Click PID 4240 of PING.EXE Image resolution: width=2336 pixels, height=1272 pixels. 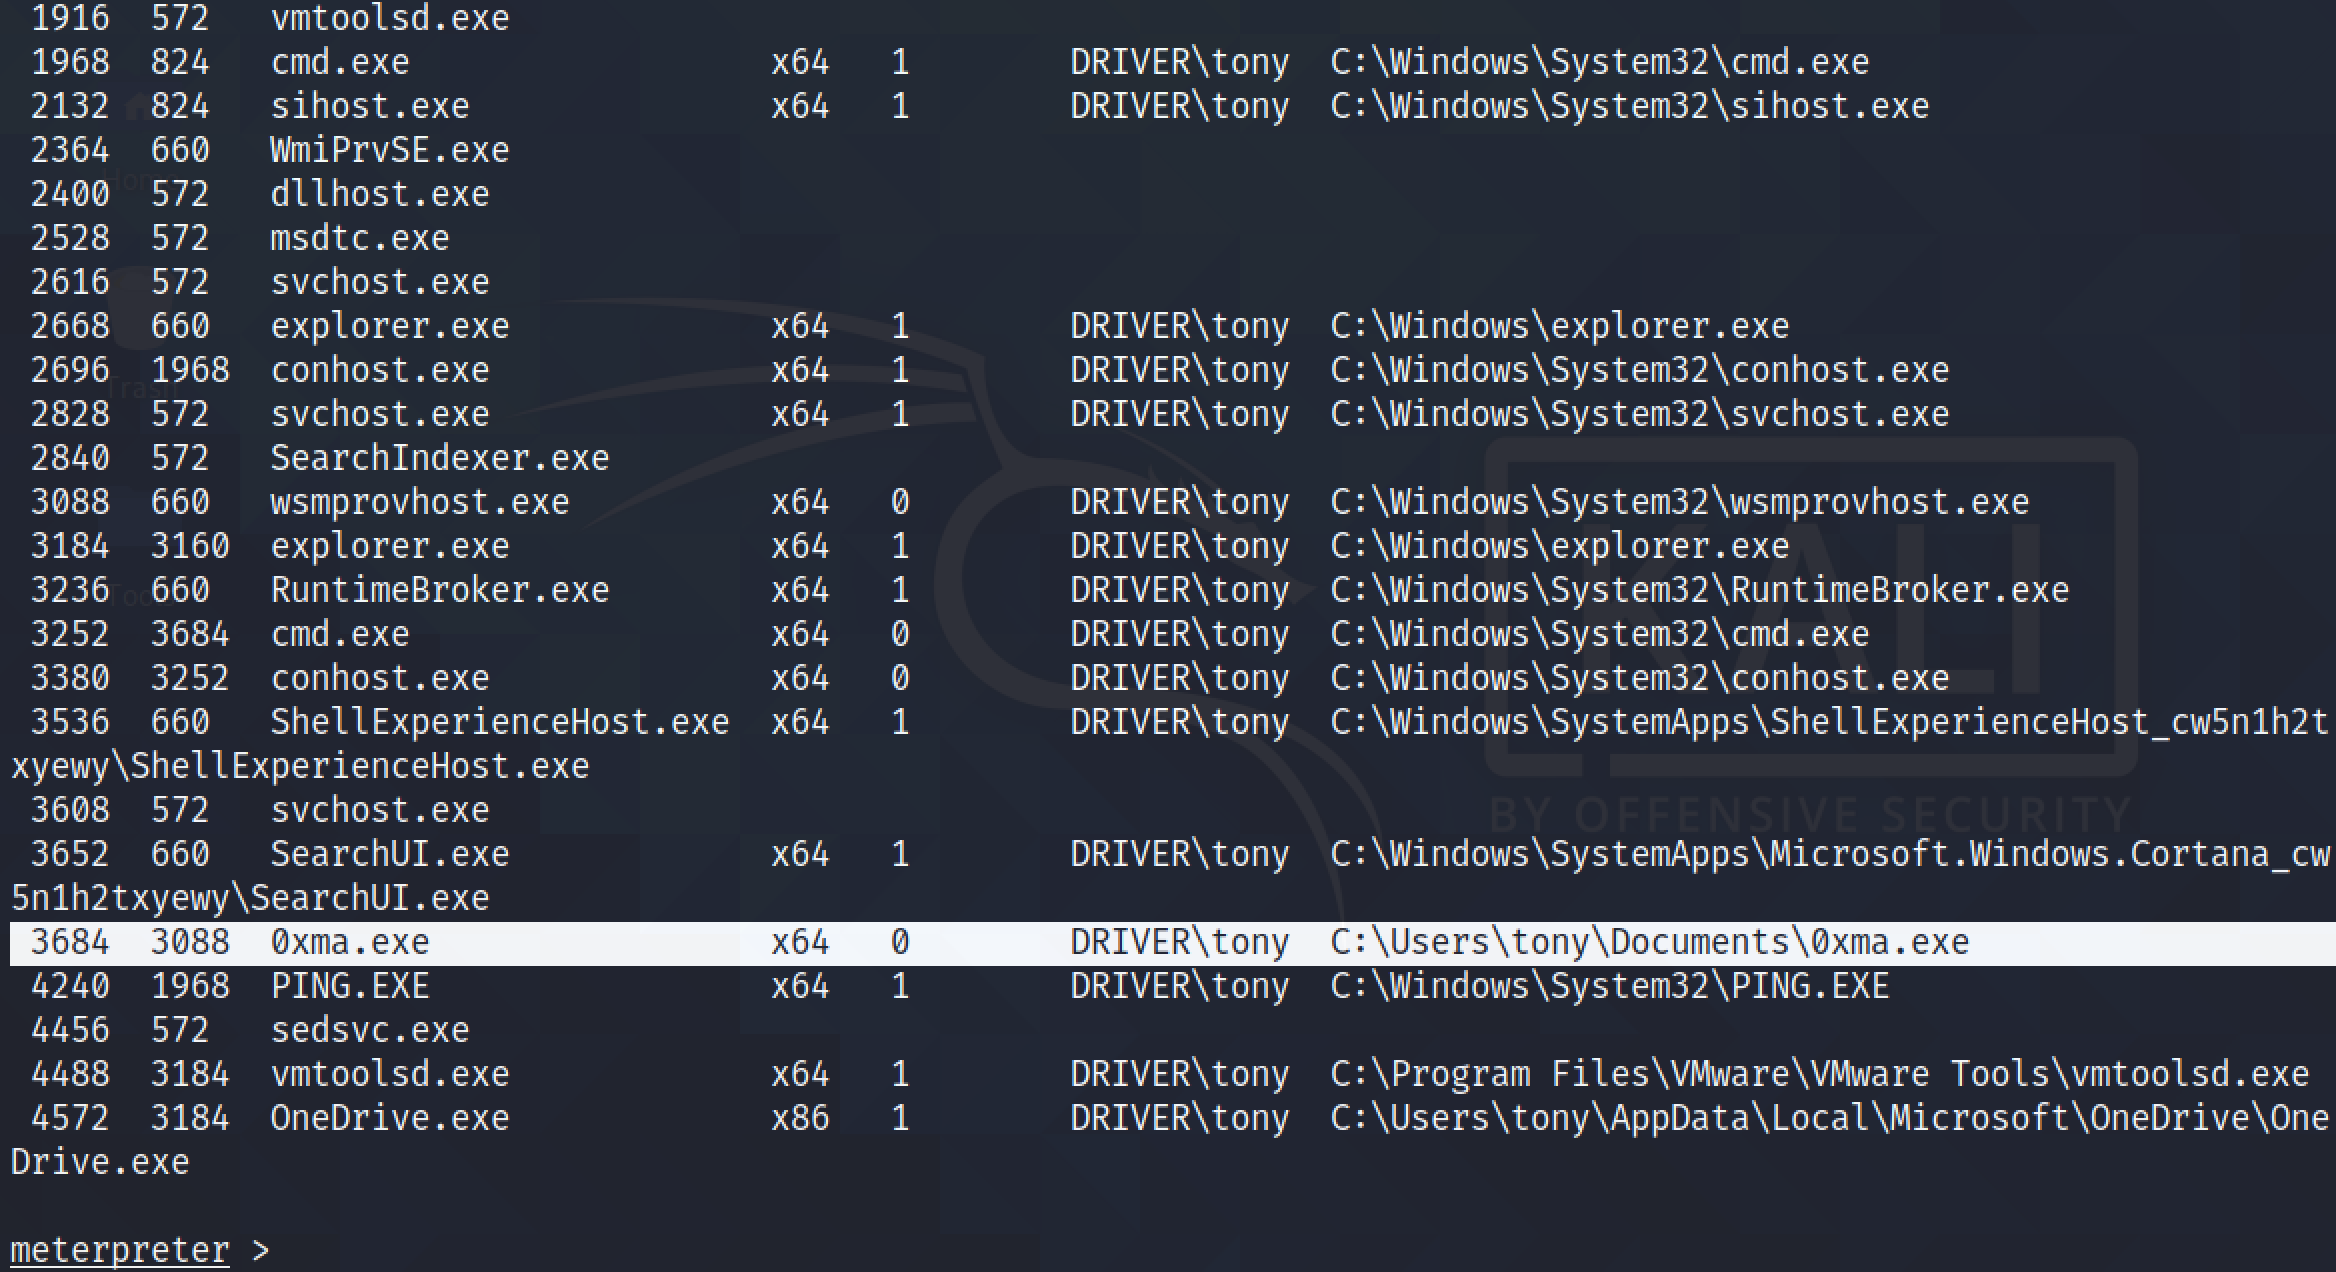(x=70, y=986)
